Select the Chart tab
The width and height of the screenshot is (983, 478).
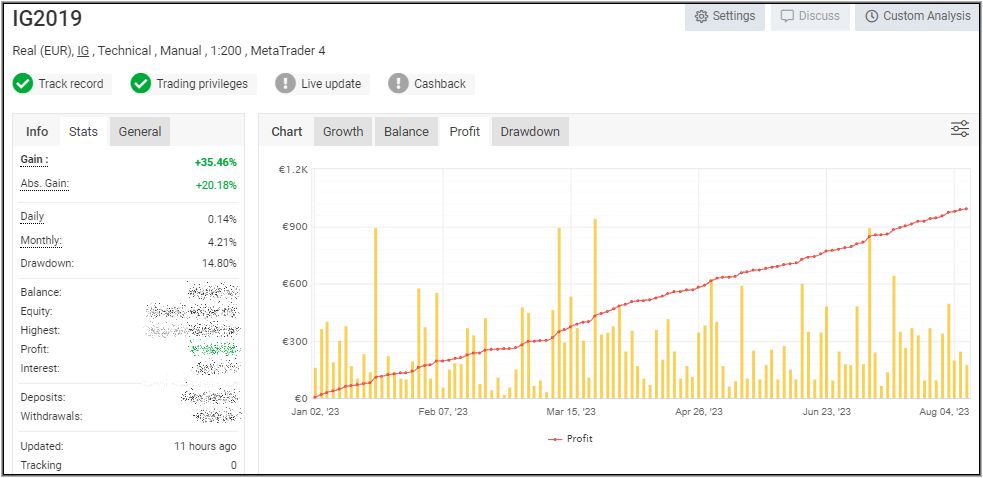[x=287, y=131]
